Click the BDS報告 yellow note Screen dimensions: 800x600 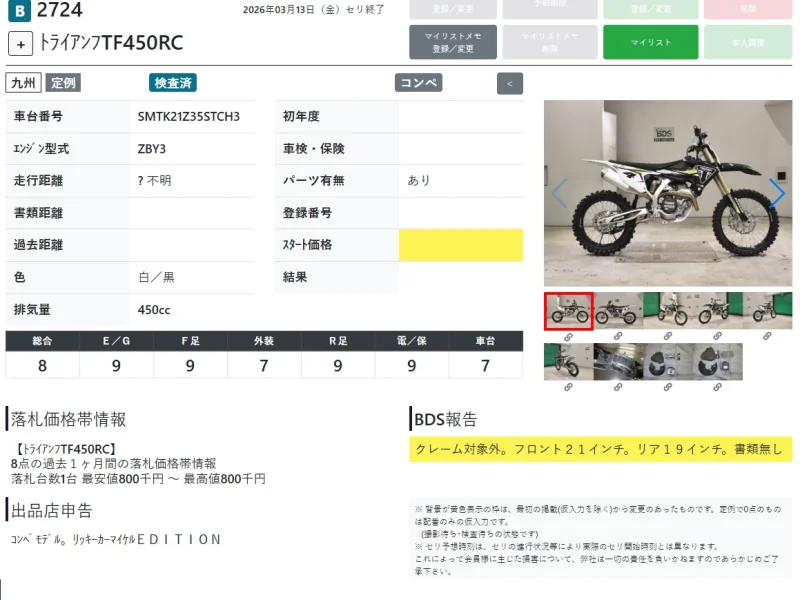click(601, 449)
